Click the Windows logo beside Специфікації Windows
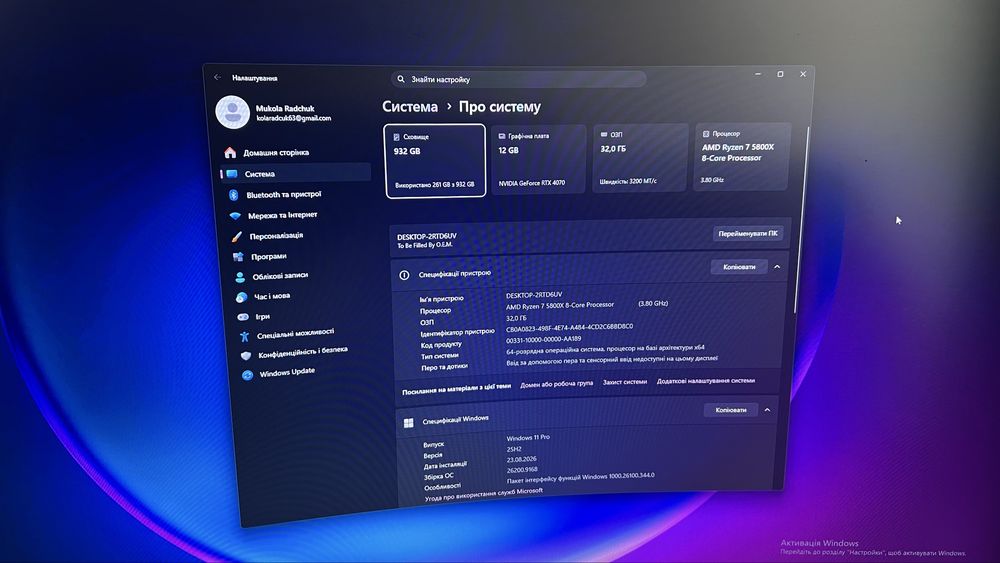Screen dimensions: 1000x563 pyautogui.click(x=409, y=422)
